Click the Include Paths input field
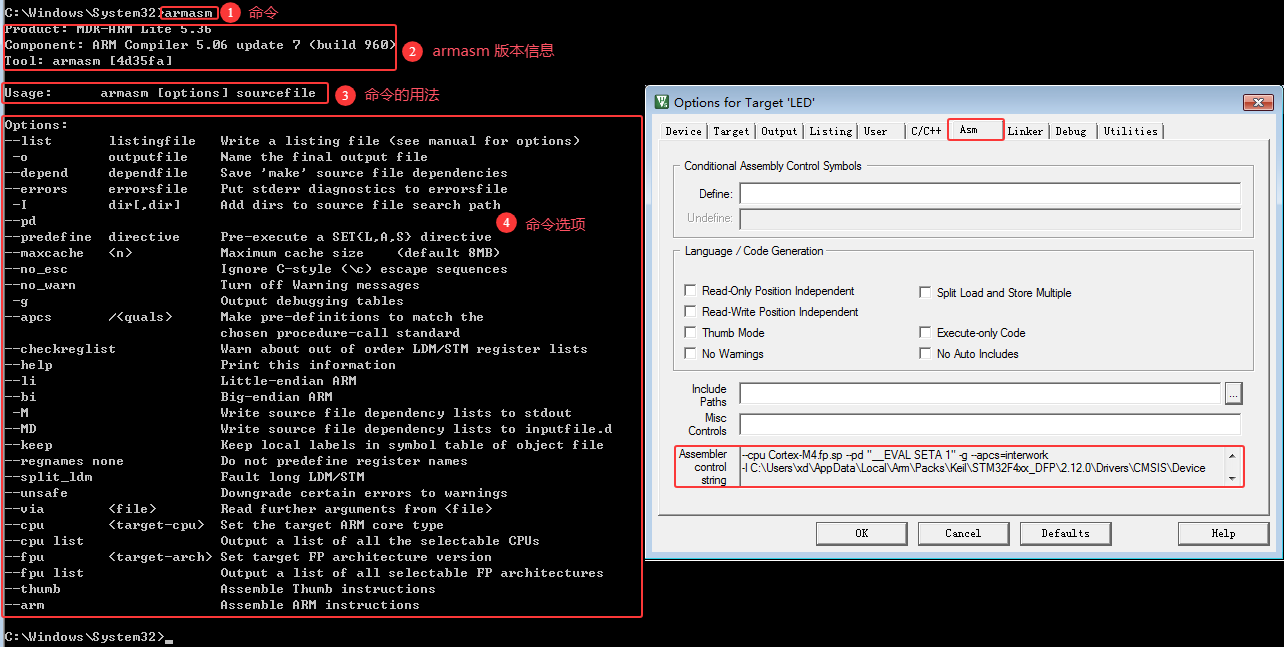Screen dimensions: 1284x647 coord(980,393)
